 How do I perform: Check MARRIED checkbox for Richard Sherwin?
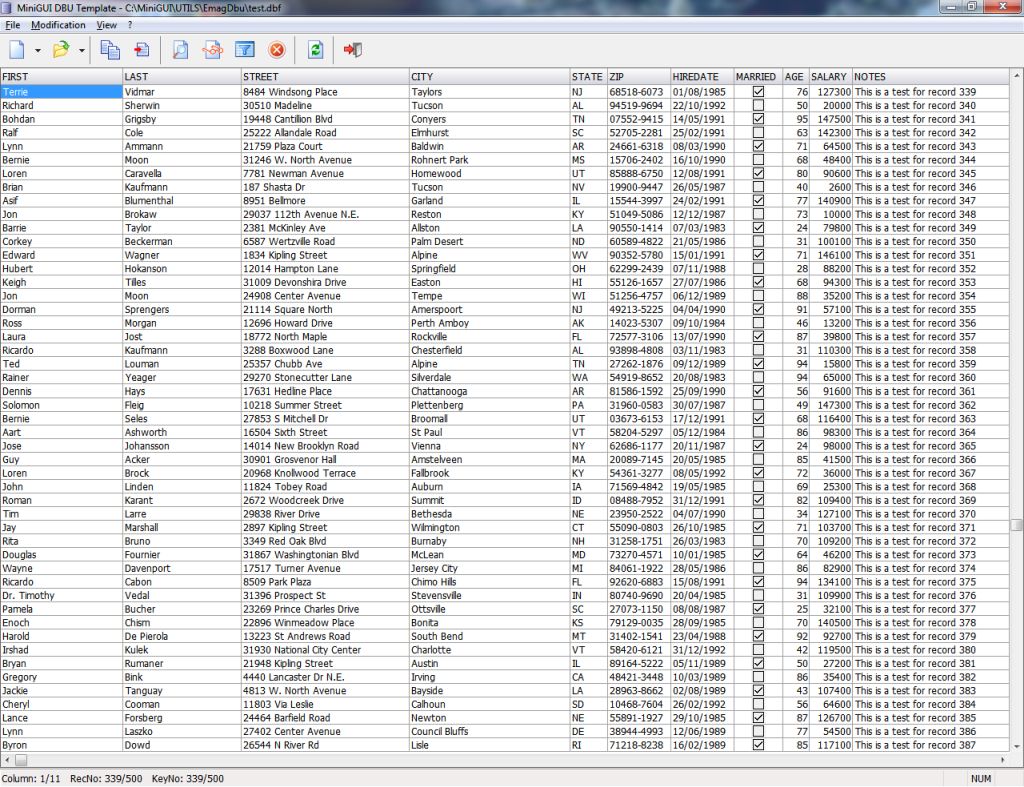tap(758, 106)
